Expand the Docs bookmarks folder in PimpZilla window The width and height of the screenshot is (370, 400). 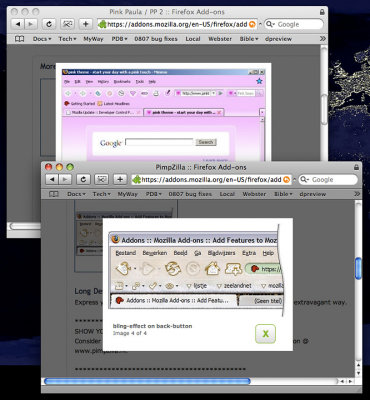click(x=76, y=194)
